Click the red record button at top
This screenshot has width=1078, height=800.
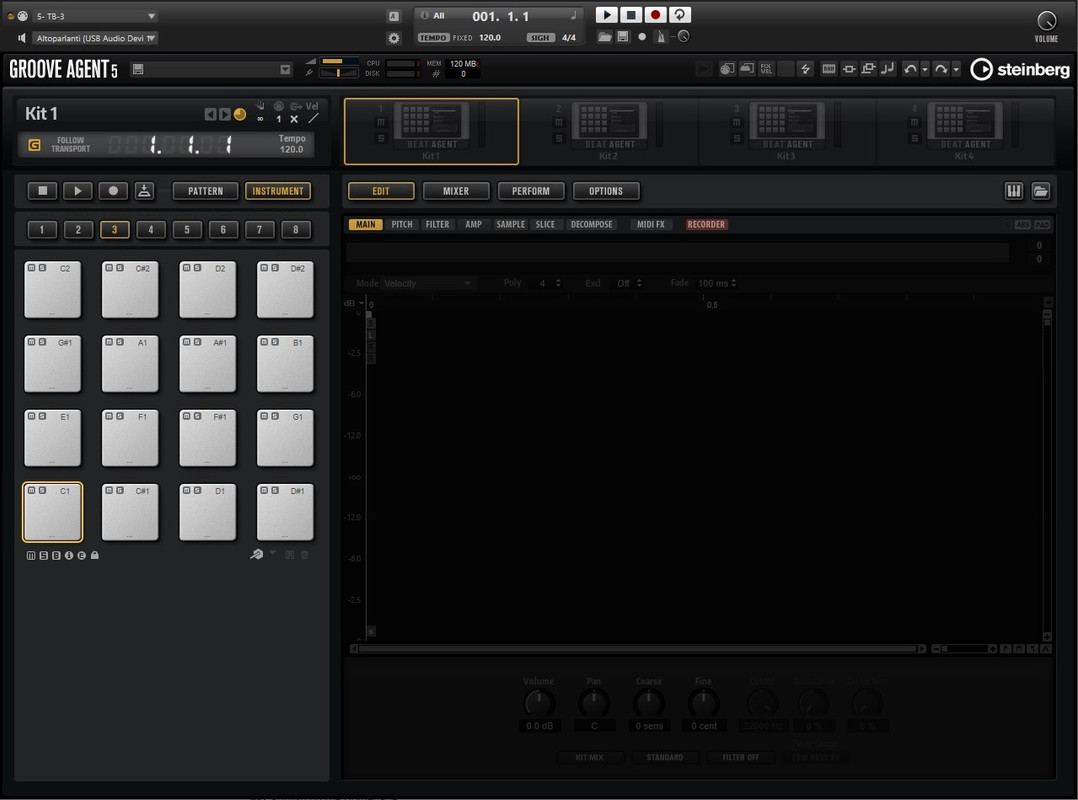coord(655,14)
